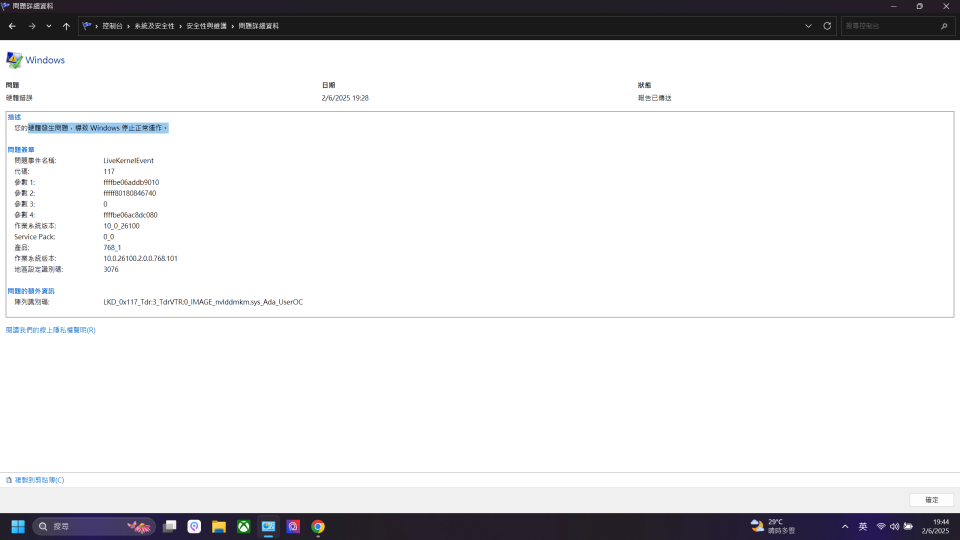Go up one level with the up arrow
960x540 pixels.
pos(66,26)
